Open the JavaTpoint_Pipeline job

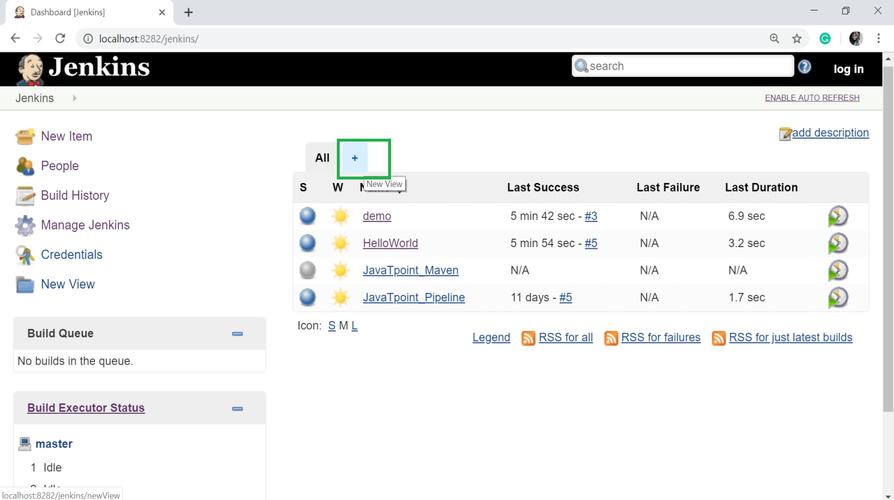click(413, 298)
